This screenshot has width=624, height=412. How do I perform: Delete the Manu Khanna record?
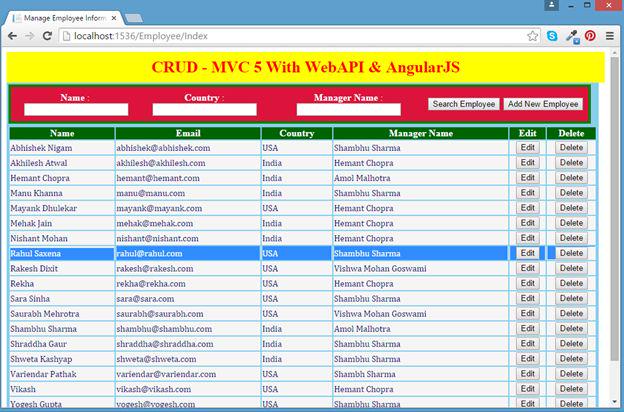pyautogui.click(x=571, y=193)
